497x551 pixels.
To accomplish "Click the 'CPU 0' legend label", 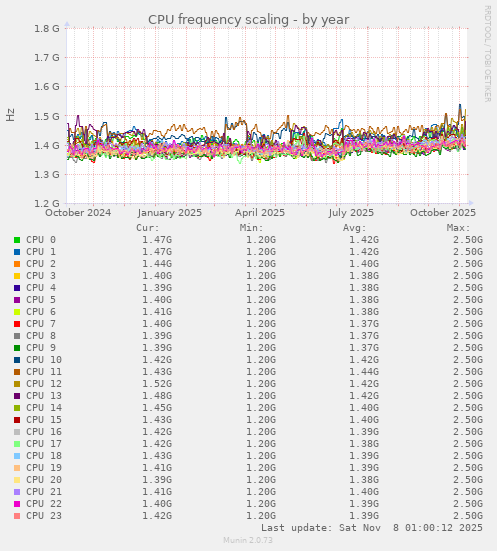I will (x=41, y=240).
